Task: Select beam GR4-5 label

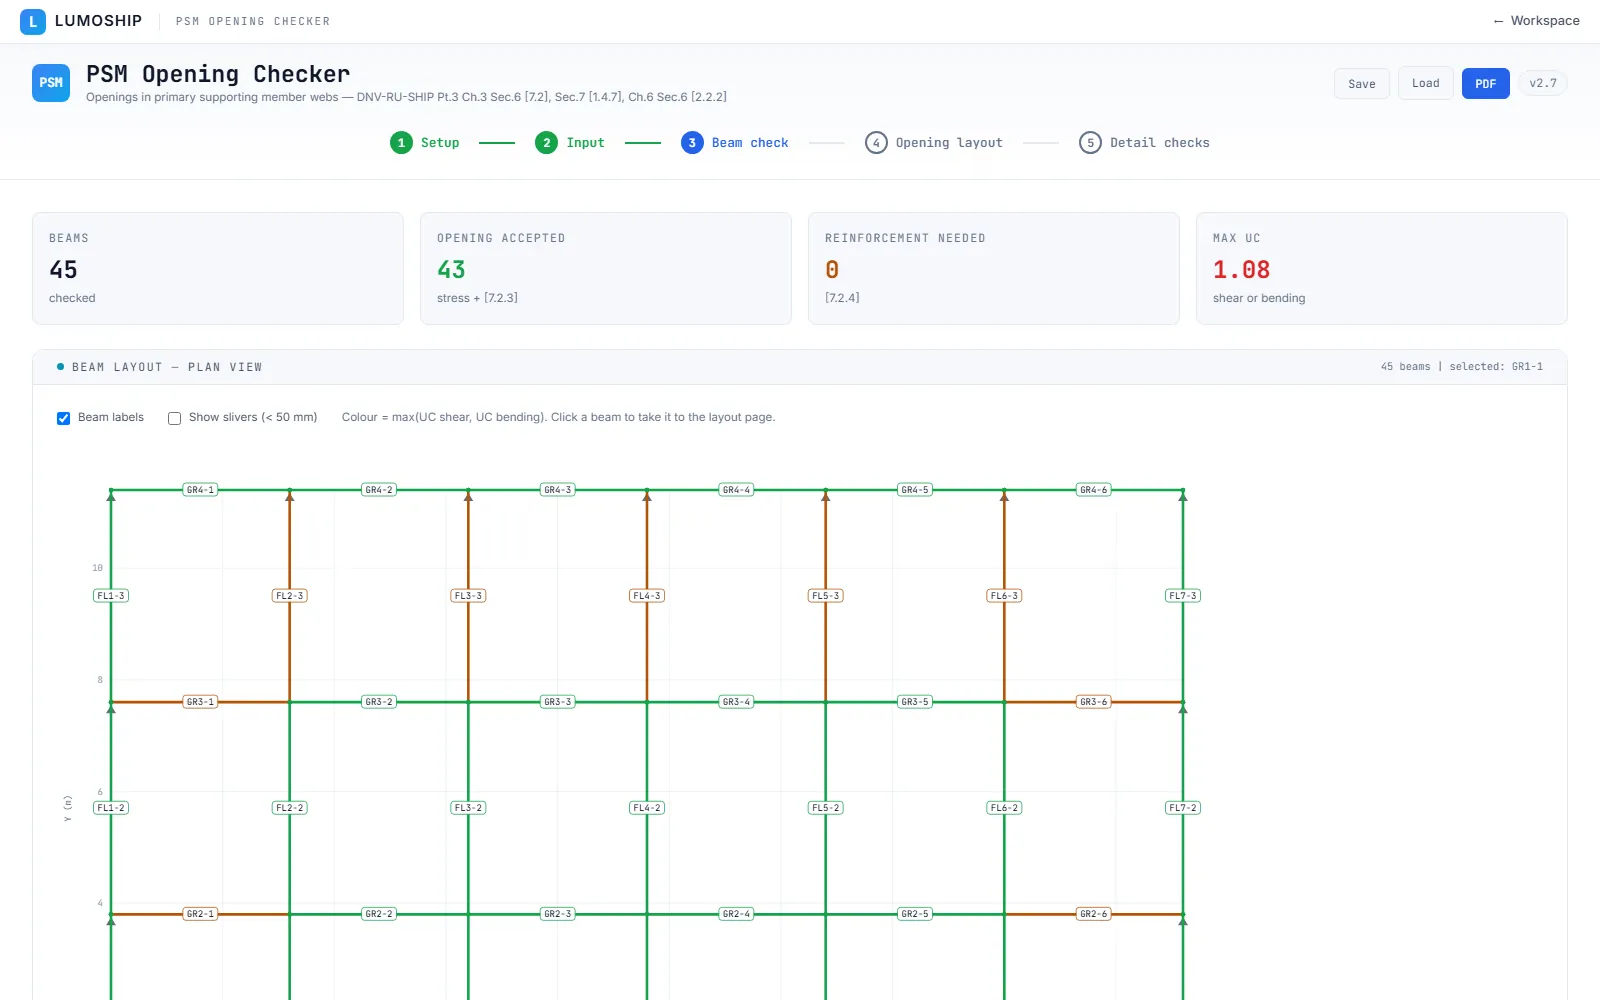Action: (x=915, y=490)
